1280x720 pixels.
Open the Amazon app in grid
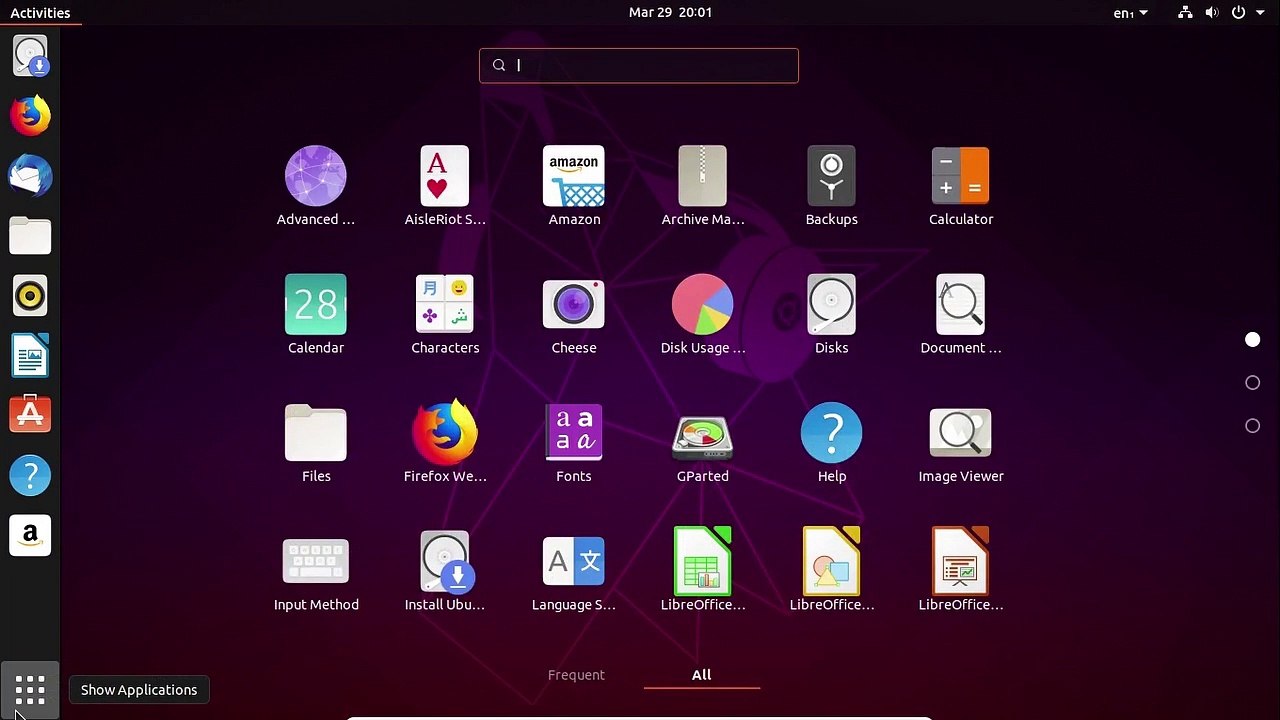574,186
